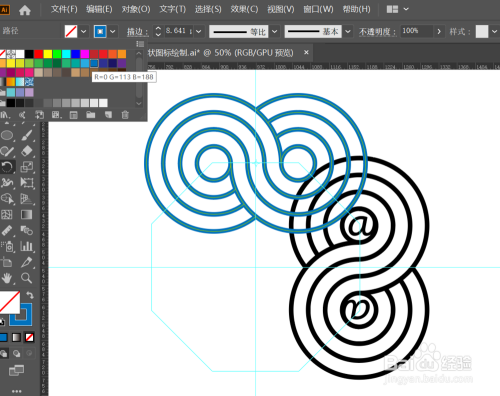
Task: Select the Eyedropper tool
Action: 27,262
